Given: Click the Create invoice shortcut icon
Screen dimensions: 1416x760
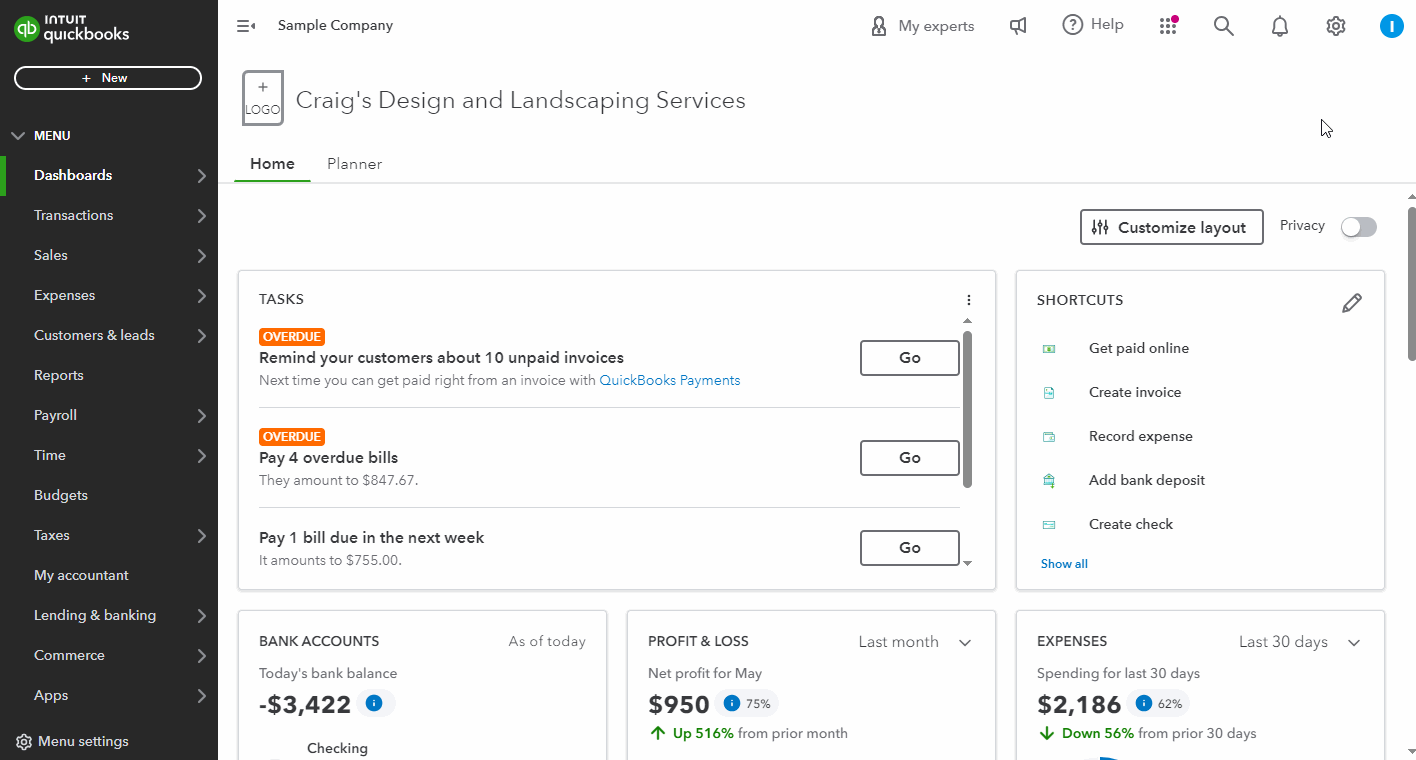Looking at the screenshot, I should click(1049, 393).
